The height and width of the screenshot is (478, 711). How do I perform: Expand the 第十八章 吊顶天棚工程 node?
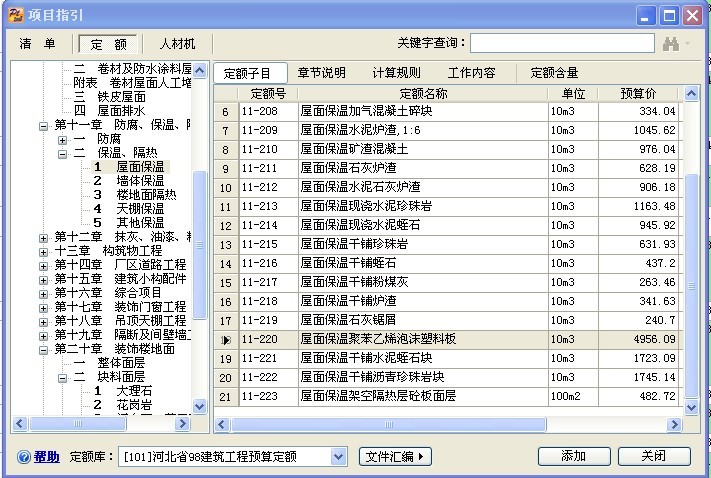[44, 322]
